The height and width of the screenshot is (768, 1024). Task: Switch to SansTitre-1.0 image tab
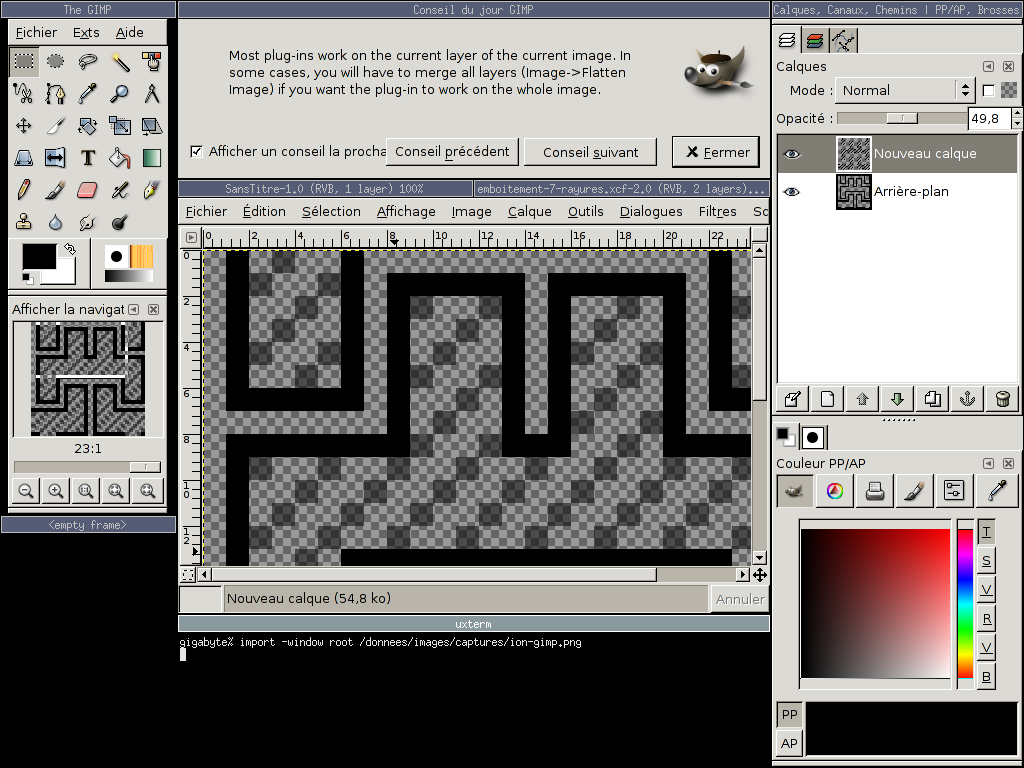click(x=325, y=189)
